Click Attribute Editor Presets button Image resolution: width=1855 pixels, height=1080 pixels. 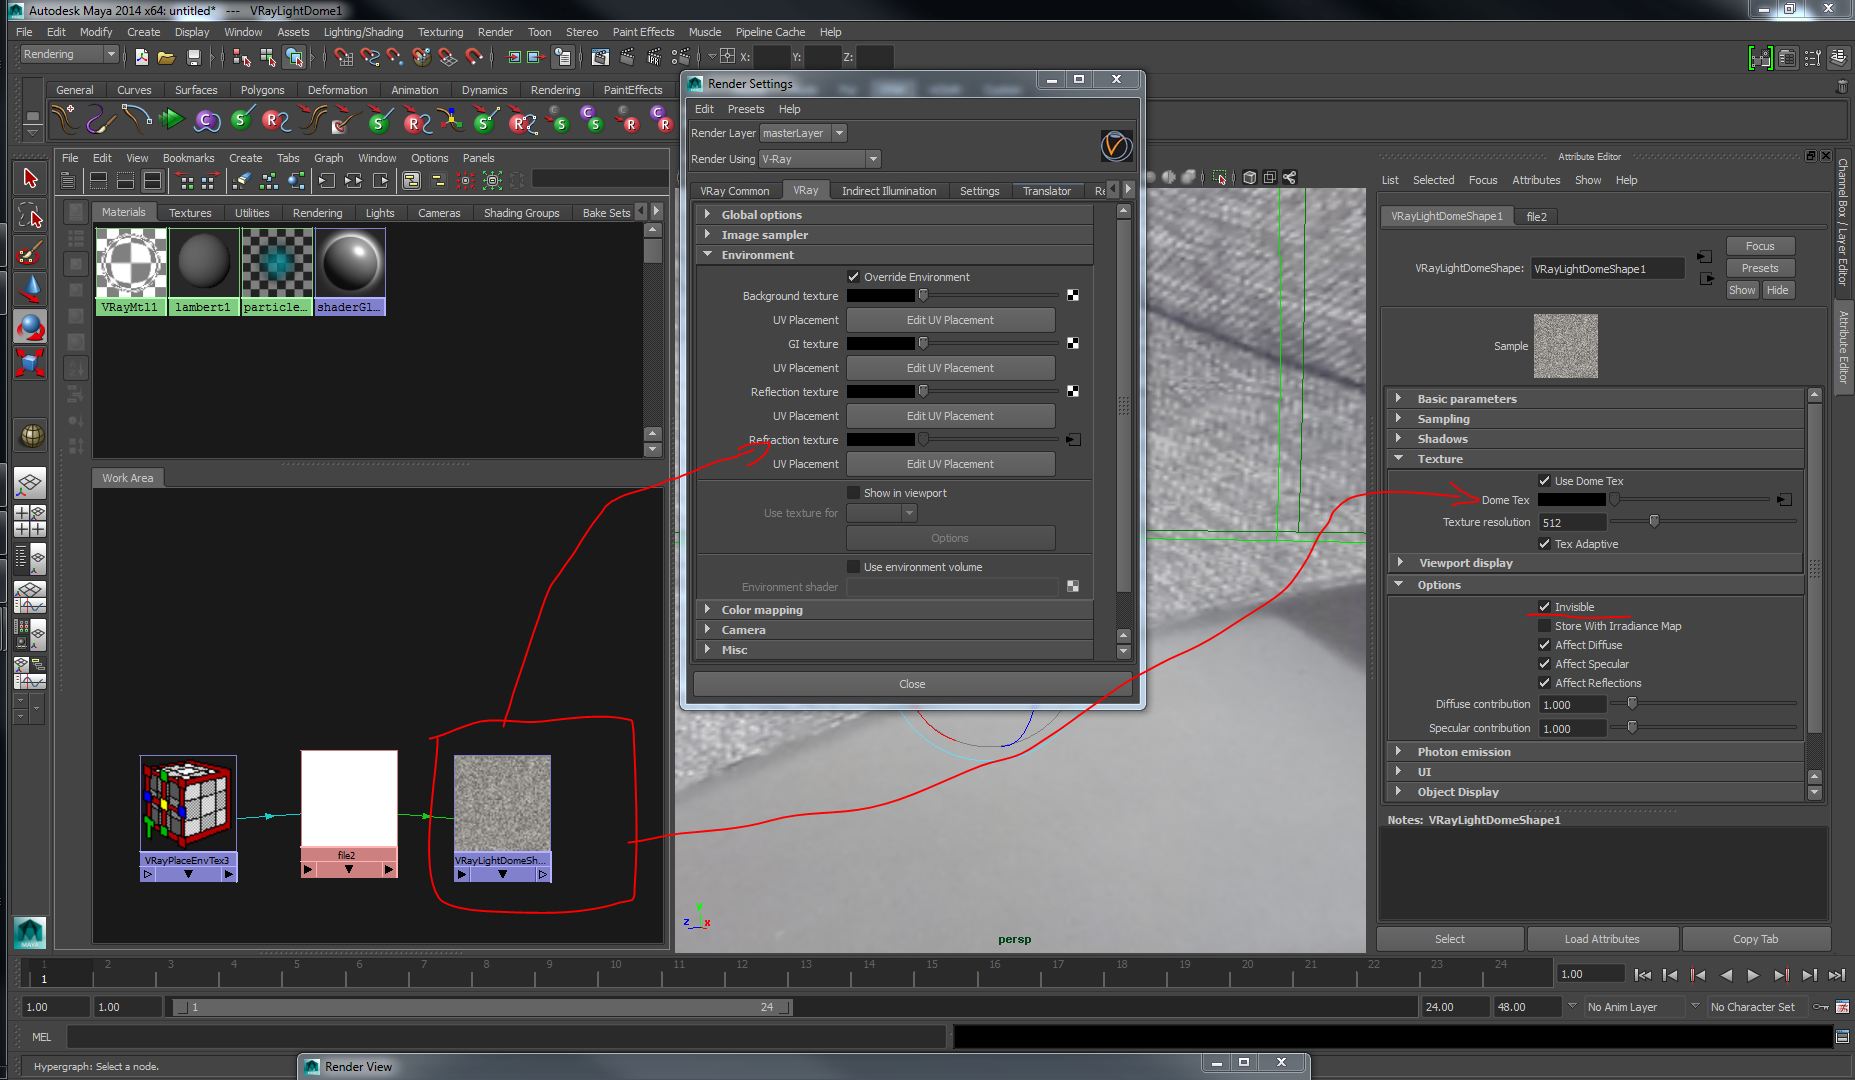point(1760,268)
